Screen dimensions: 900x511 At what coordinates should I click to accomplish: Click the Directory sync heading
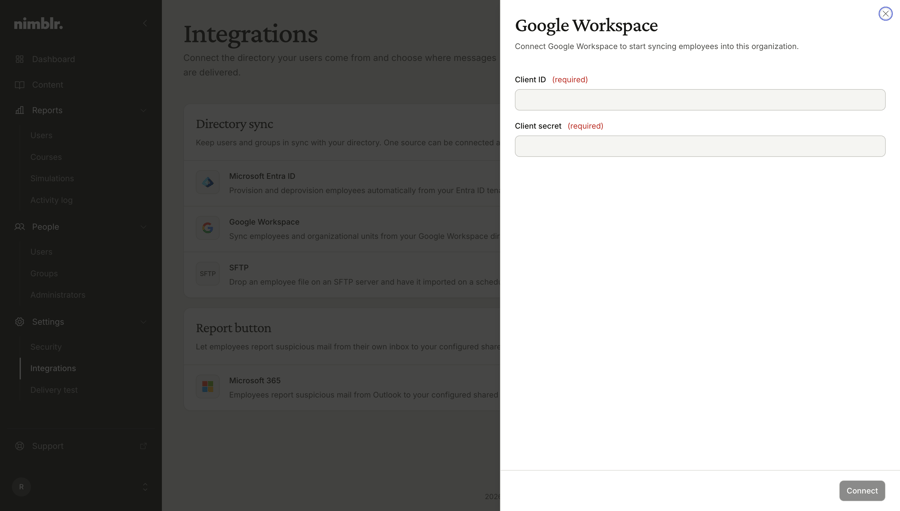pyautogui.click(x=234, y=124)
